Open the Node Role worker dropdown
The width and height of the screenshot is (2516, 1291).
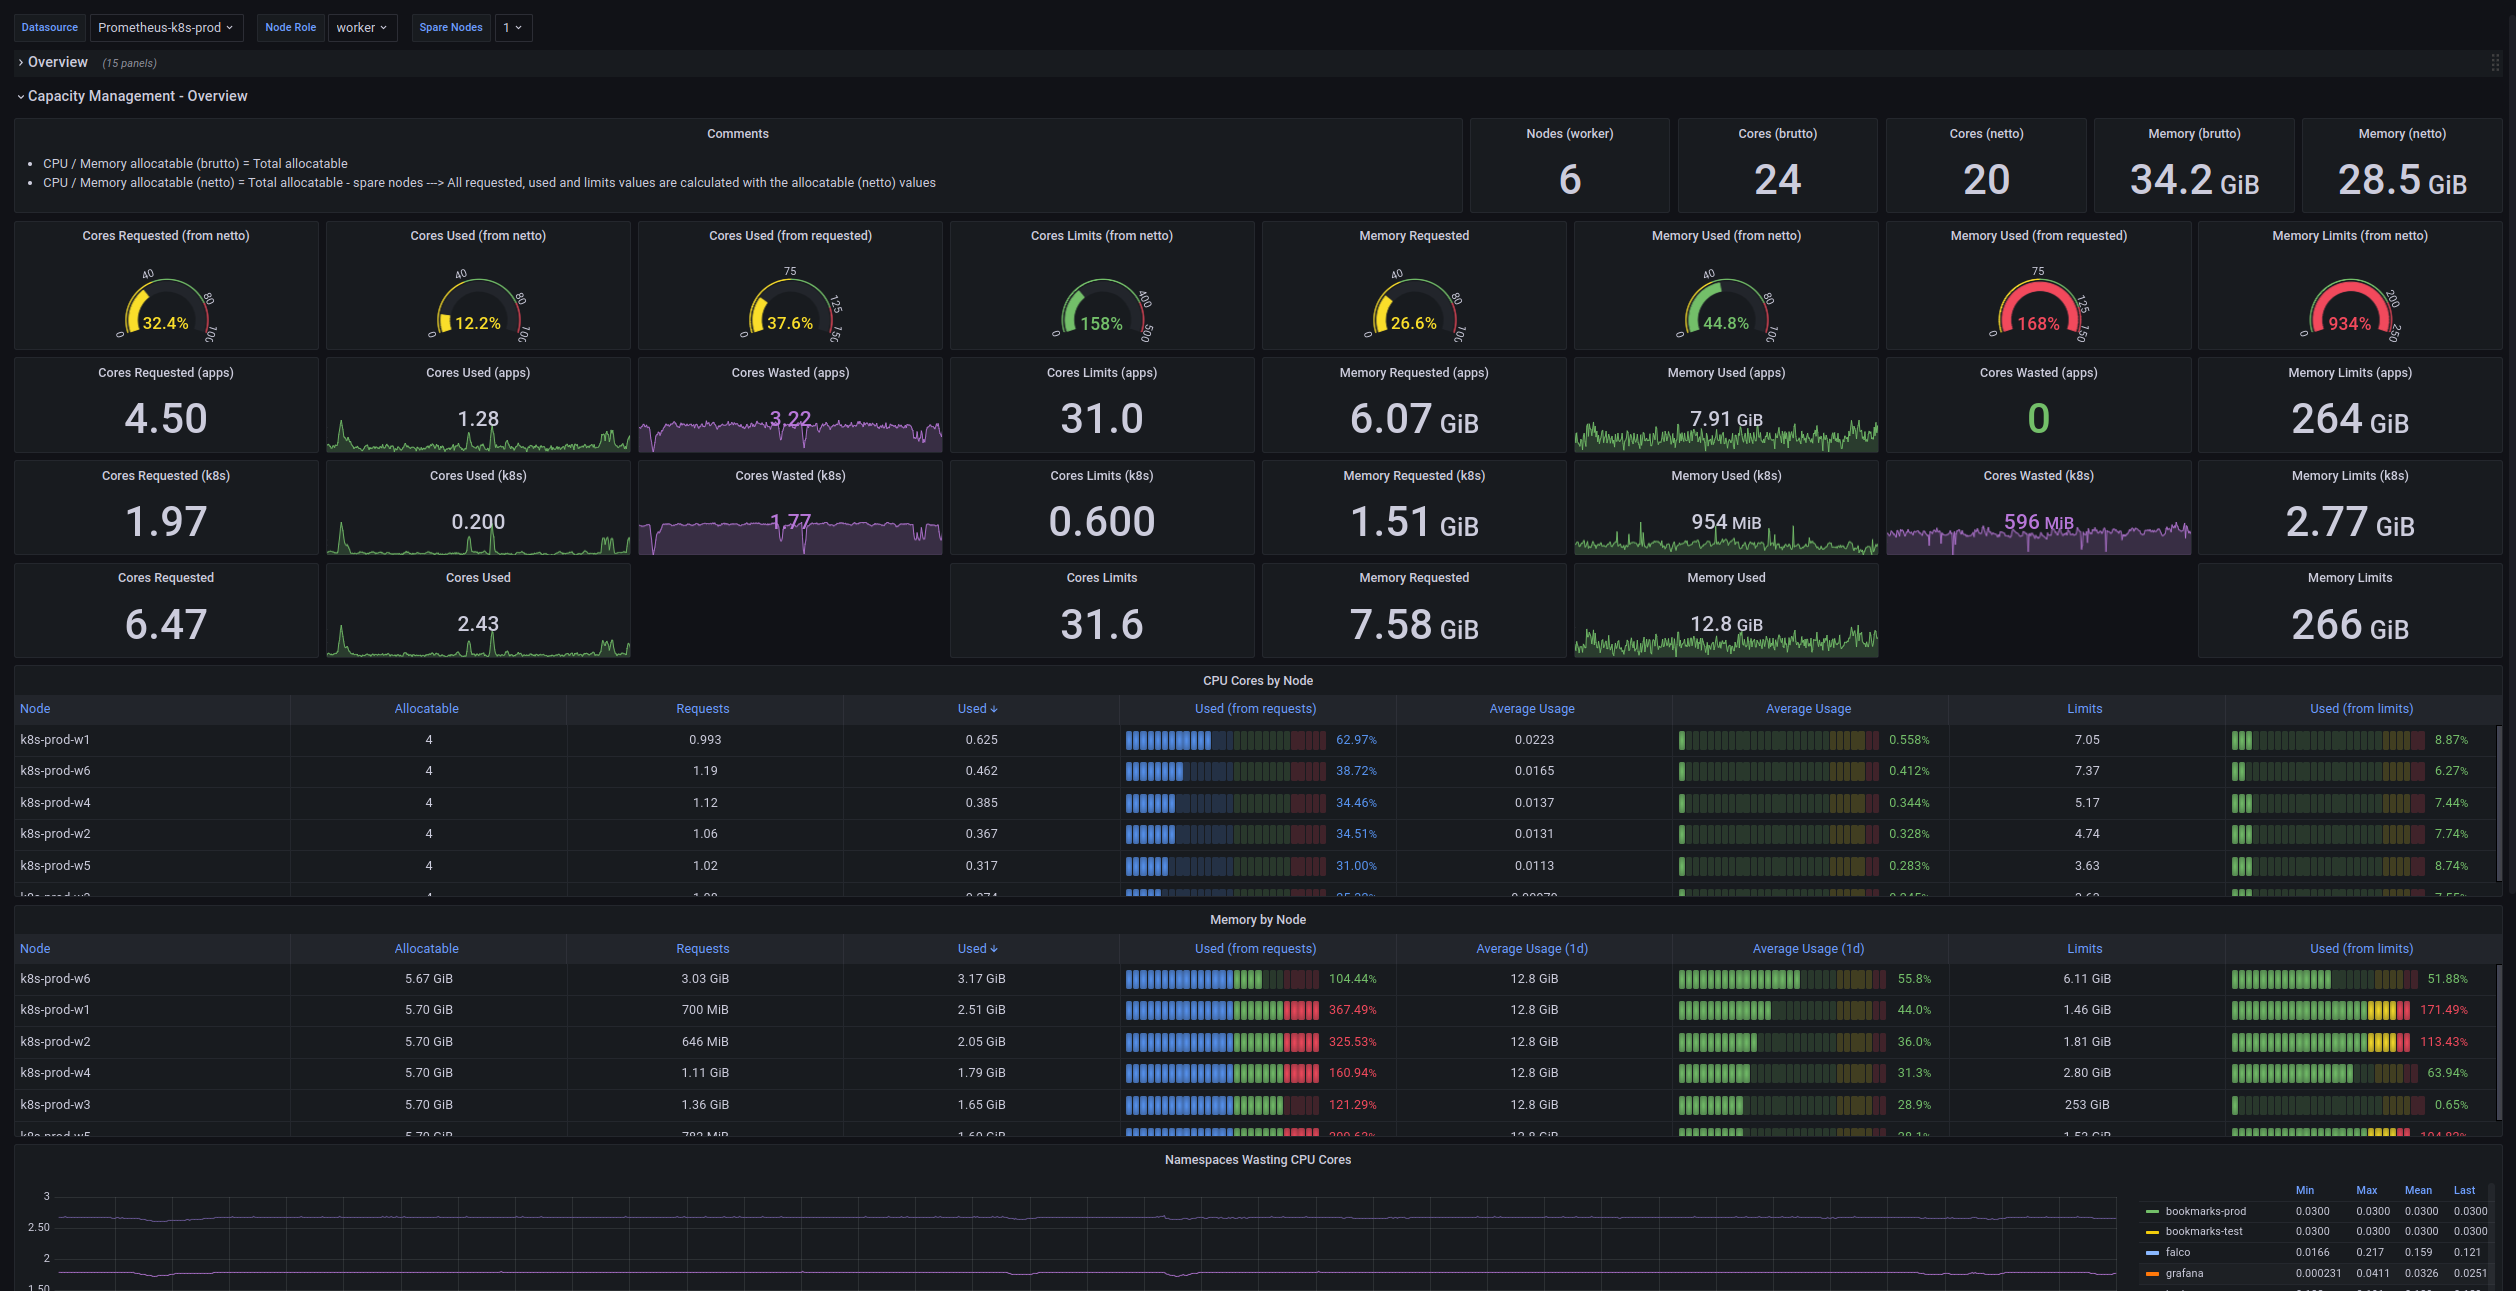(361, 28)
